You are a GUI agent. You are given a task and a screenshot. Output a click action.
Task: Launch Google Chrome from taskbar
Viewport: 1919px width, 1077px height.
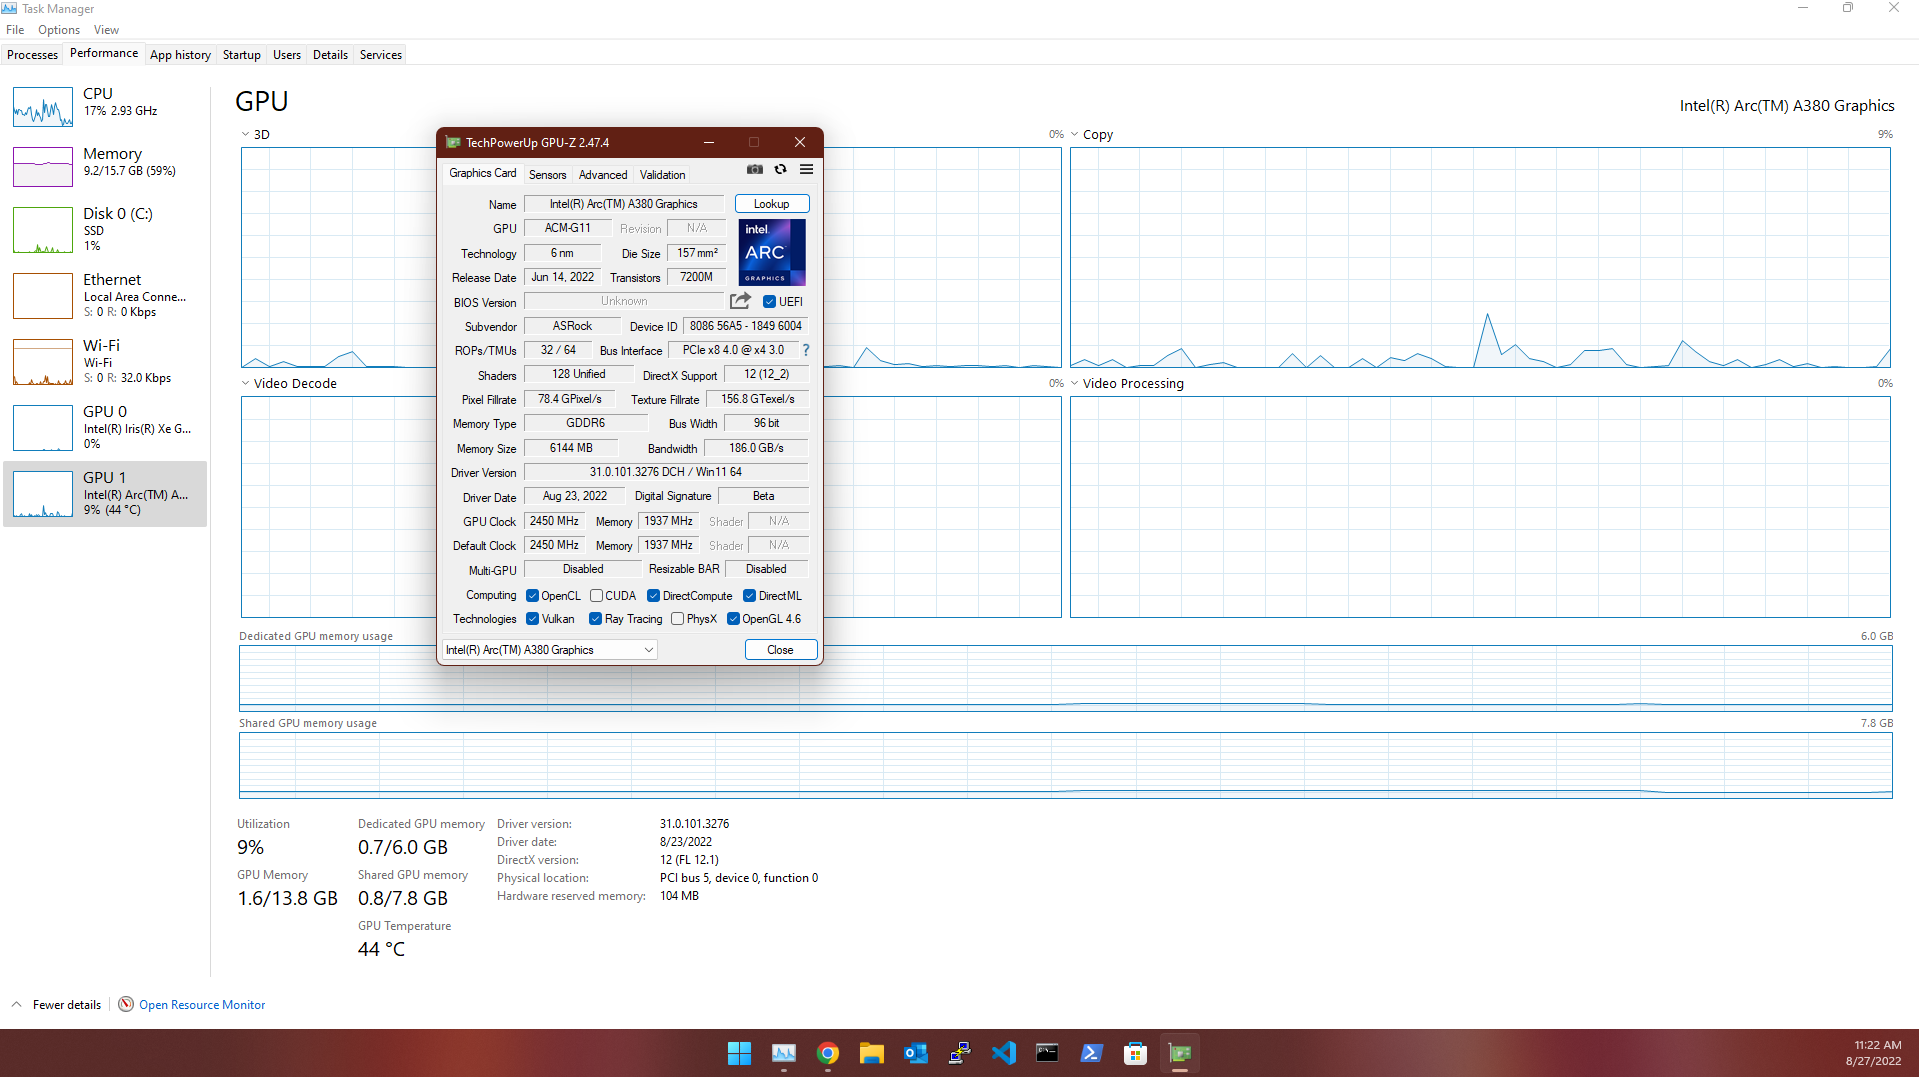(x=827, y=1053)
